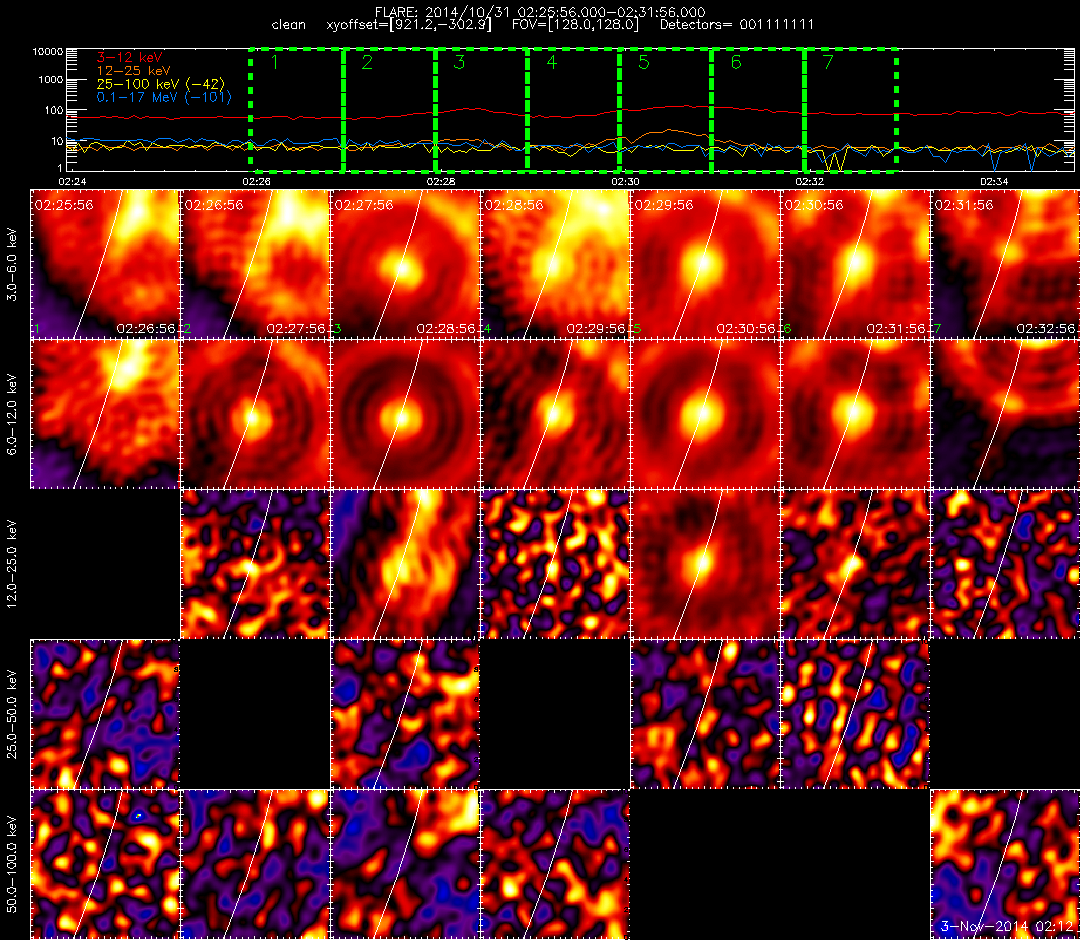Open the 50.0-100.0 keV image for interval 1

point(105,864)
